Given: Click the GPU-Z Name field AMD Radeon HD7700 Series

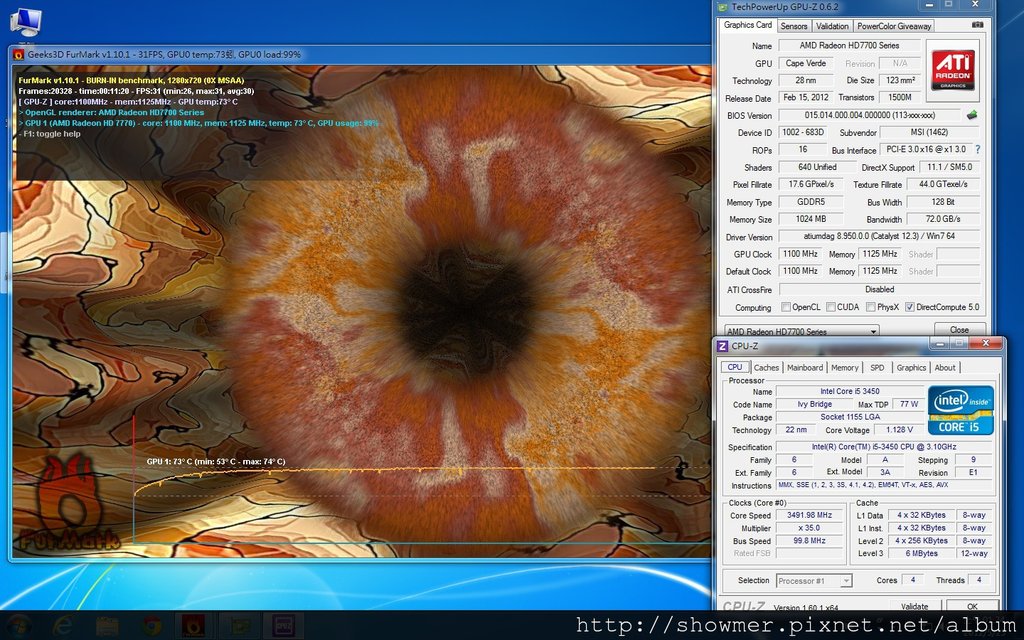Looking at the screenshot, I should pyautogui.click(x=849, y=46).
